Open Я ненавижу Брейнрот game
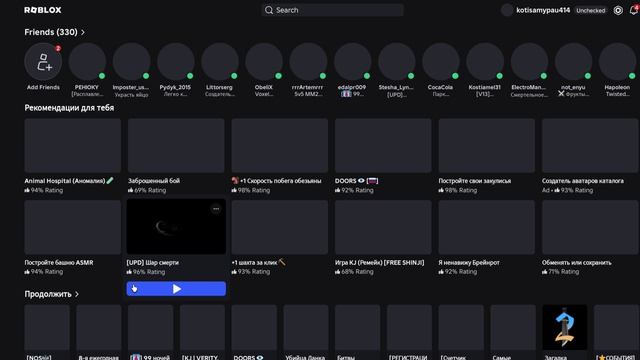This screenshot has height=360, width=640. pyautogui.click(x=487, y=227)
